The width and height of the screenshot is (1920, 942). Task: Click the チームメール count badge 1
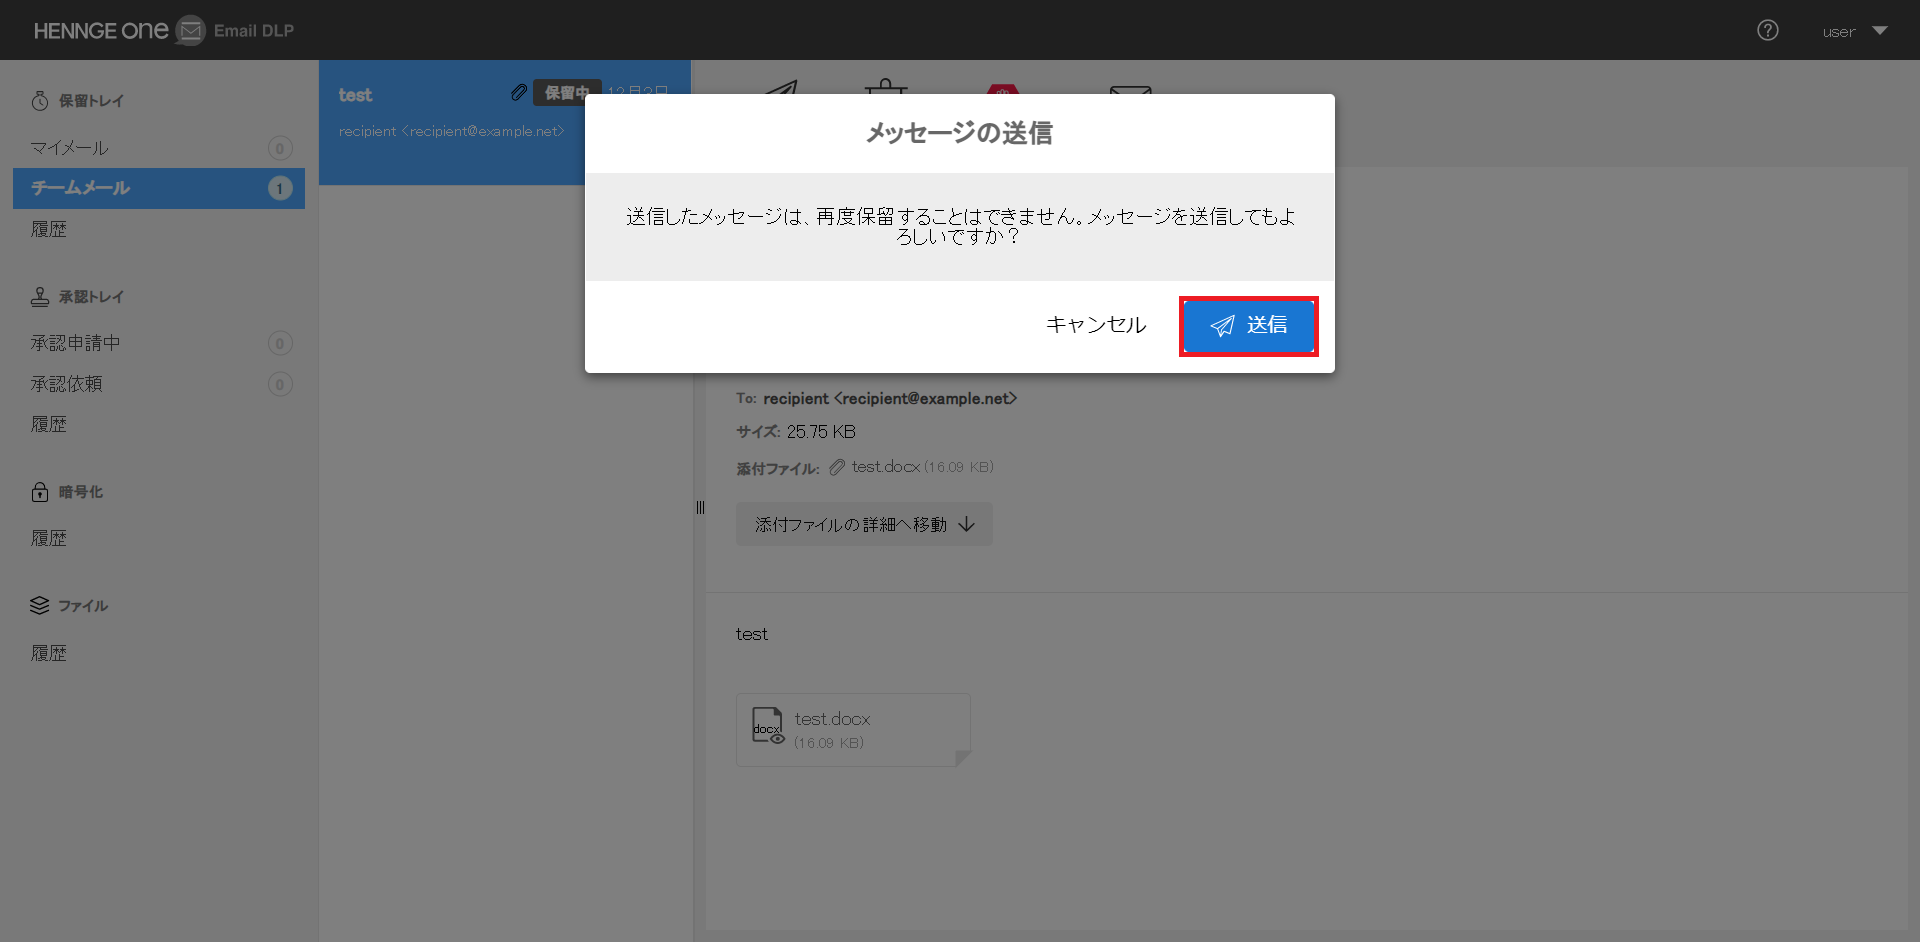point(280,188)
